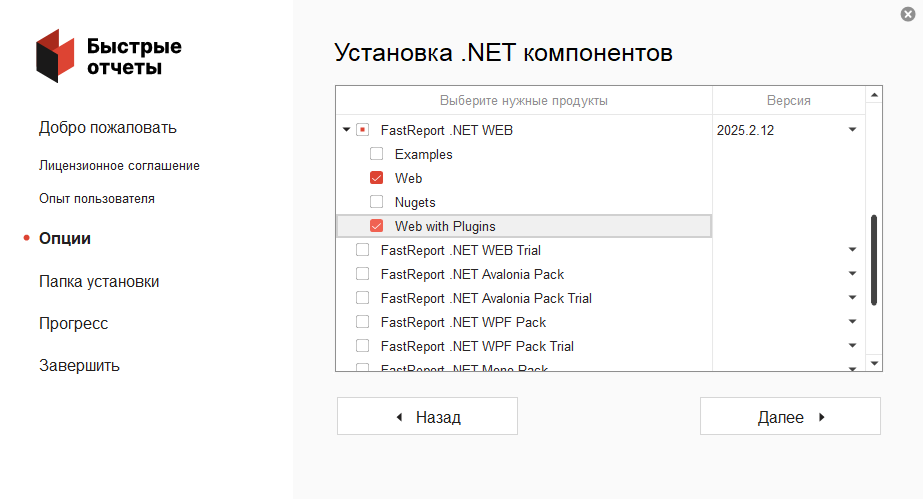
Task: Open version dropdown for FastReport .NET WEB Trial
Action: 852,250
